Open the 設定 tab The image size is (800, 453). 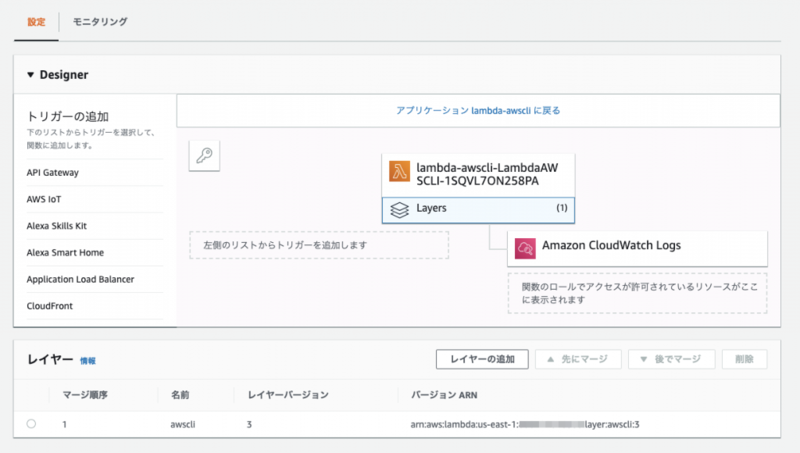tap(36, 22)
